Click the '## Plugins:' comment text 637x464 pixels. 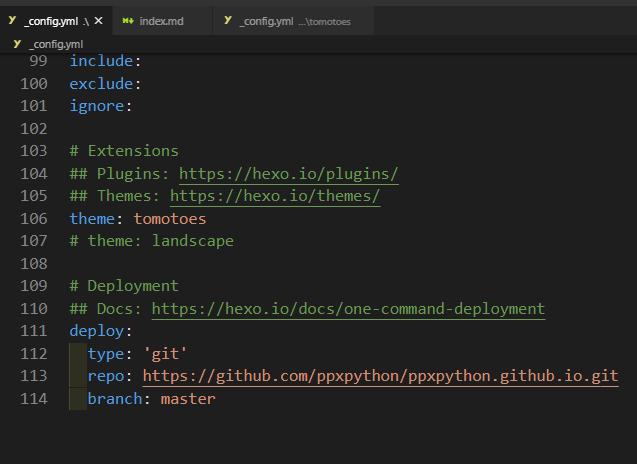coord(119,174)
